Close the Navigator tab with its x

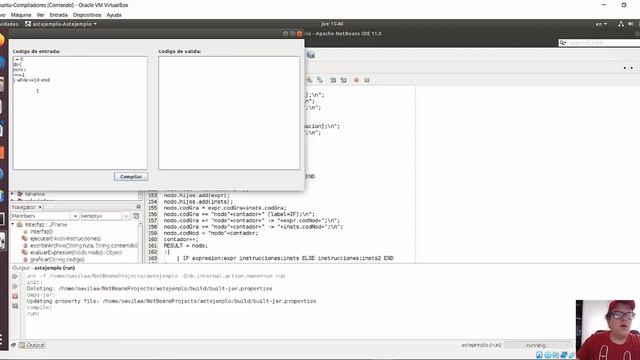[x=40, y=207]
